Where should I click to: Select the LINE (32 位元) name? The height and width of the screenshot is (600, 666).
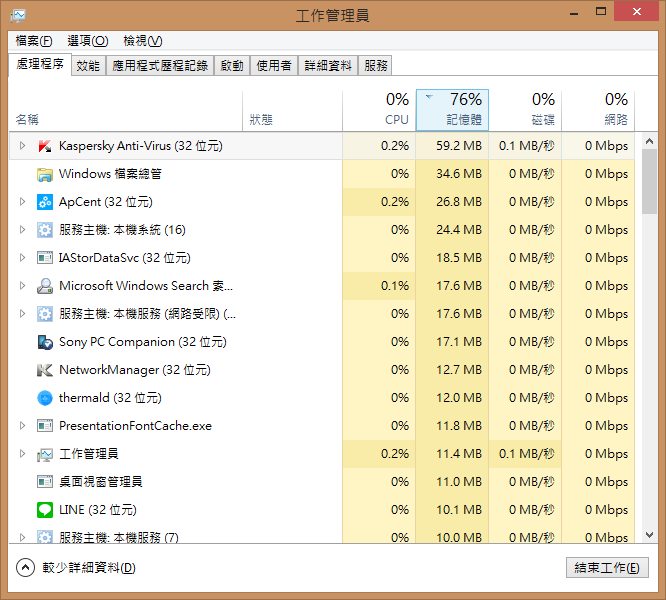pos(98,510)
